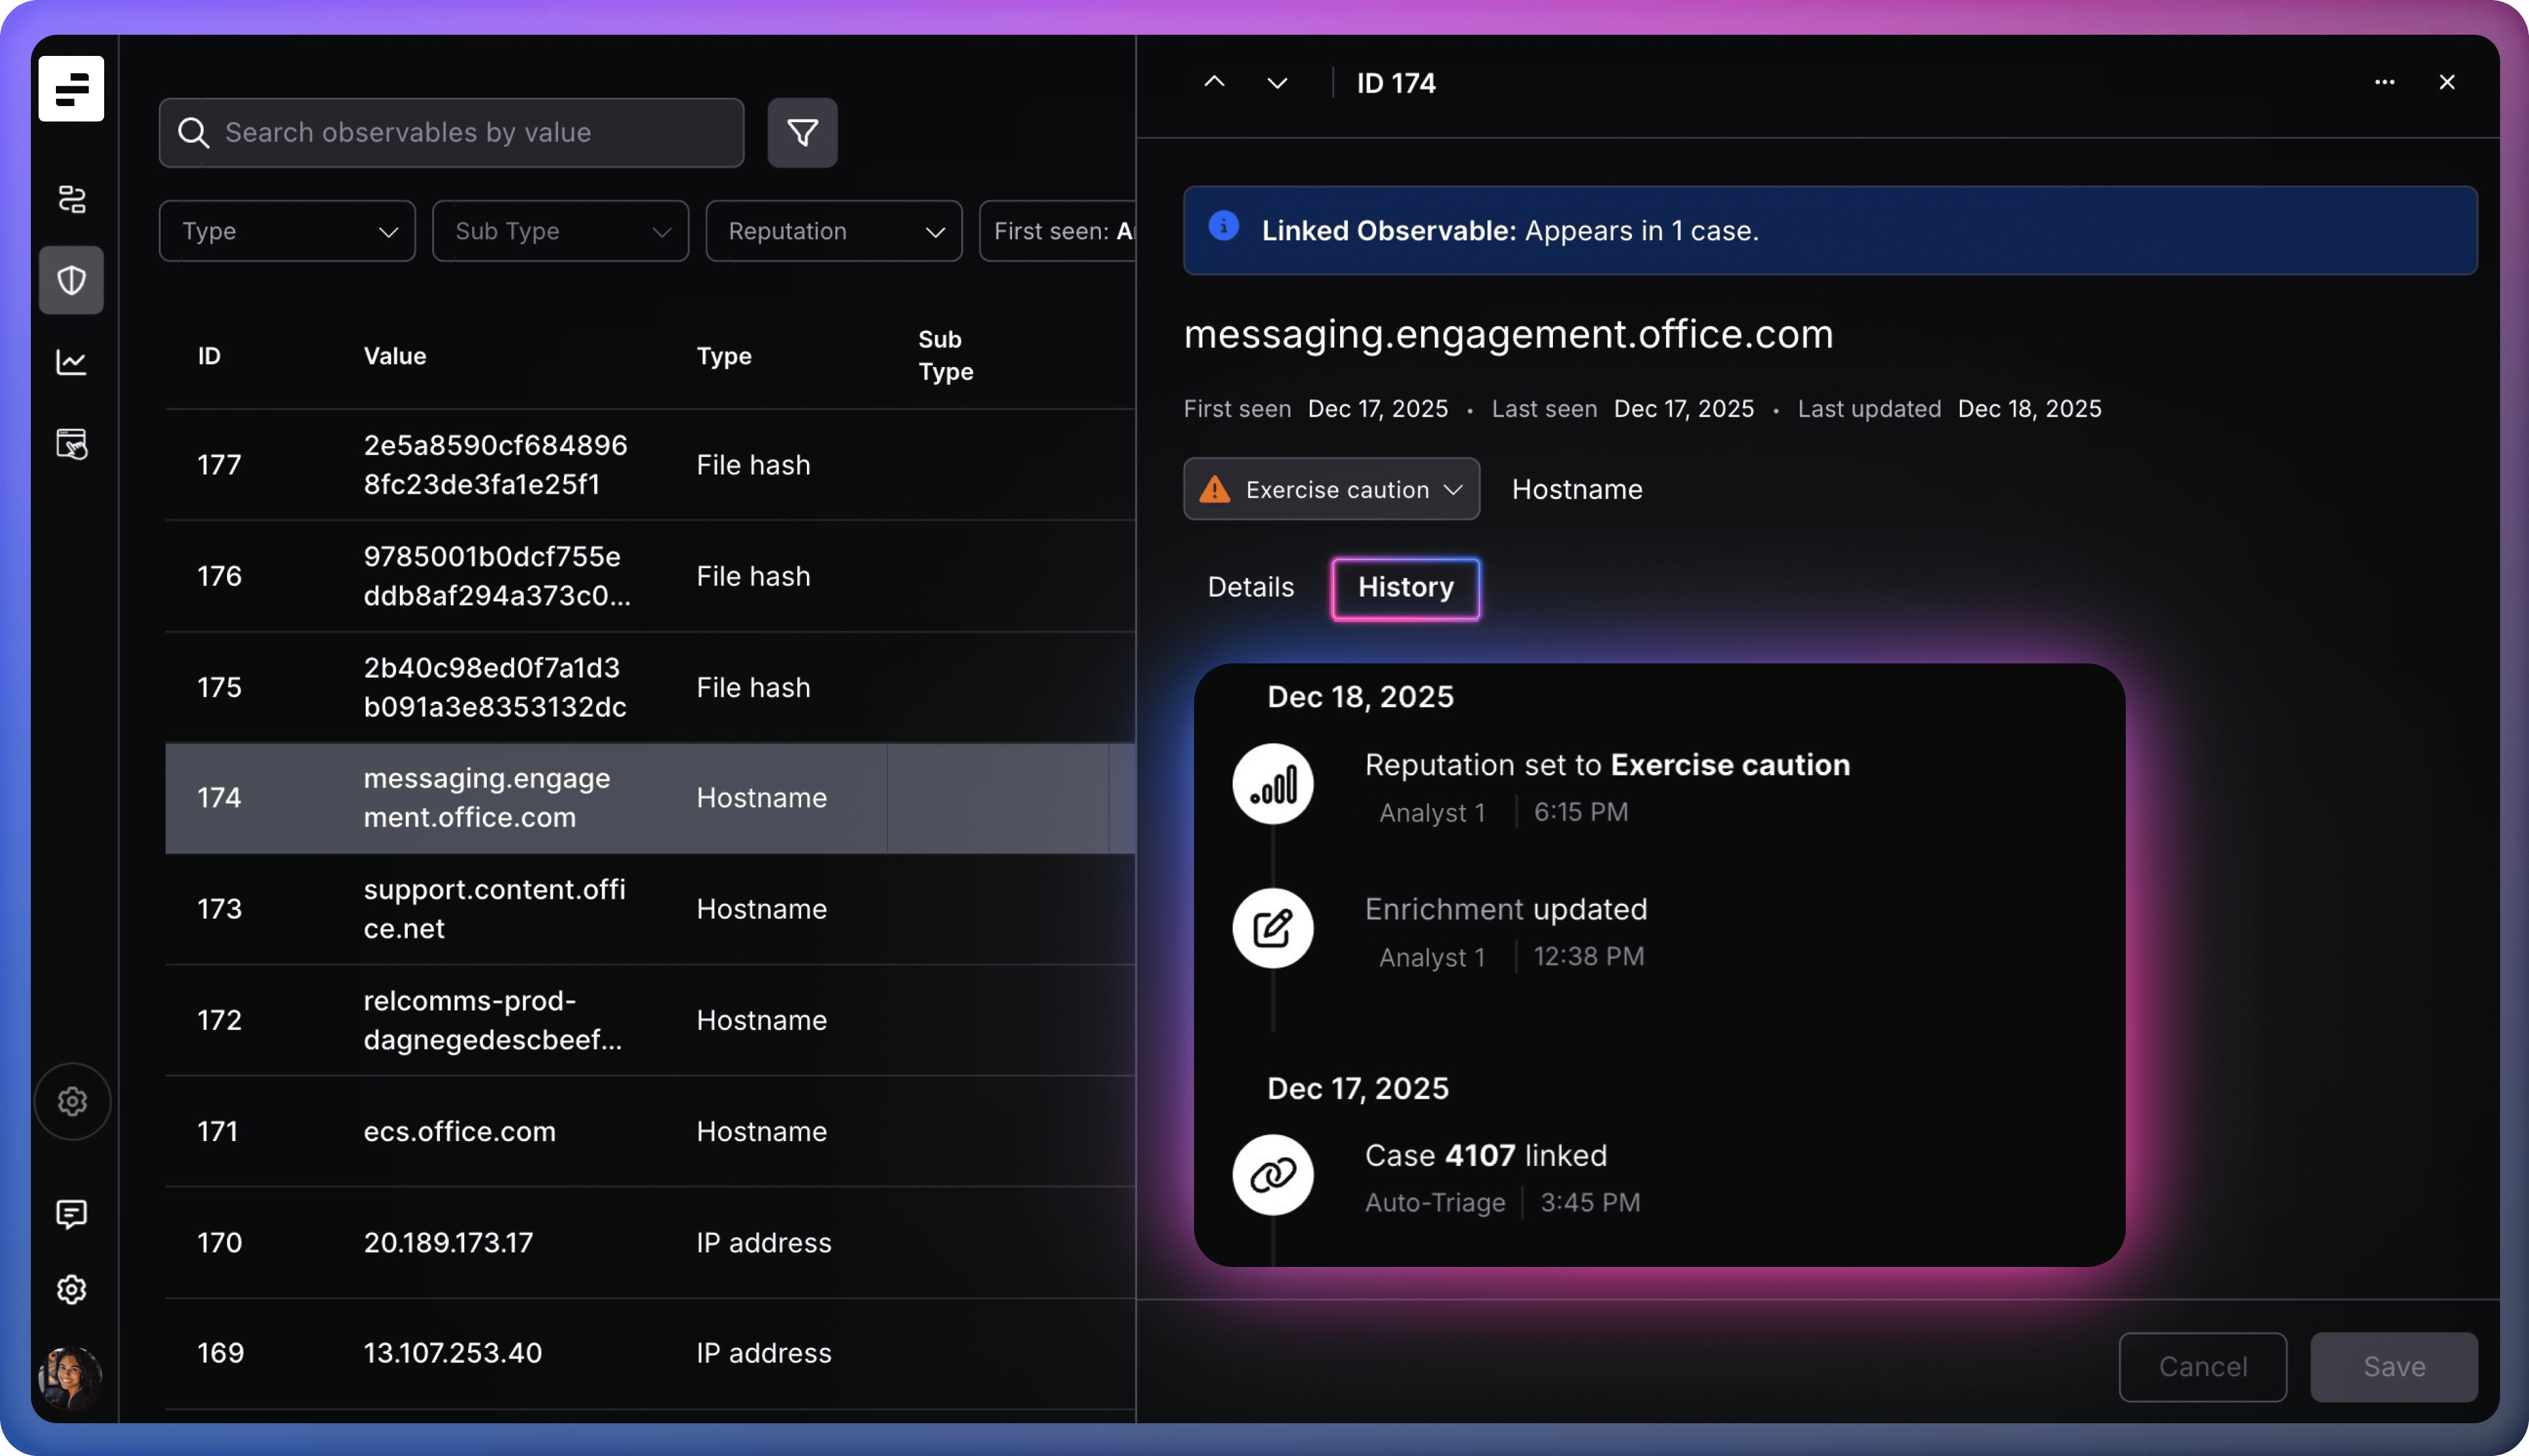Select the History tab
The image size is (2529, 1456).
pos(1405,588)
